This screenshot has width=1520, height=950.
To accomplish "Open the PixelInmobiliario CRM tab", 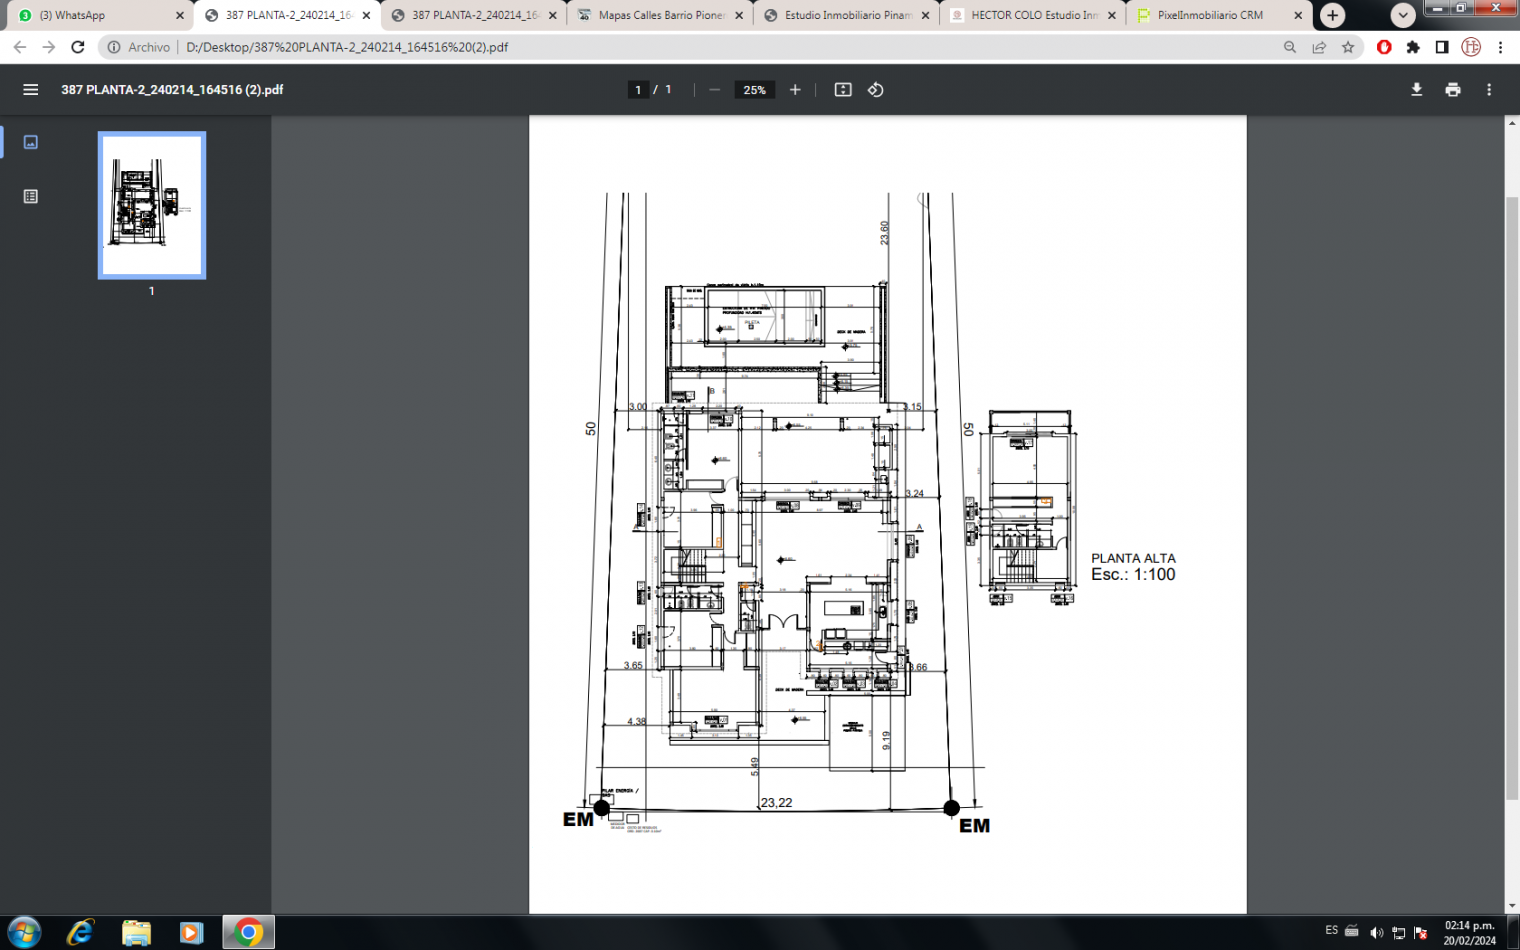I will pyautogui.click(x=1210, y=15).
